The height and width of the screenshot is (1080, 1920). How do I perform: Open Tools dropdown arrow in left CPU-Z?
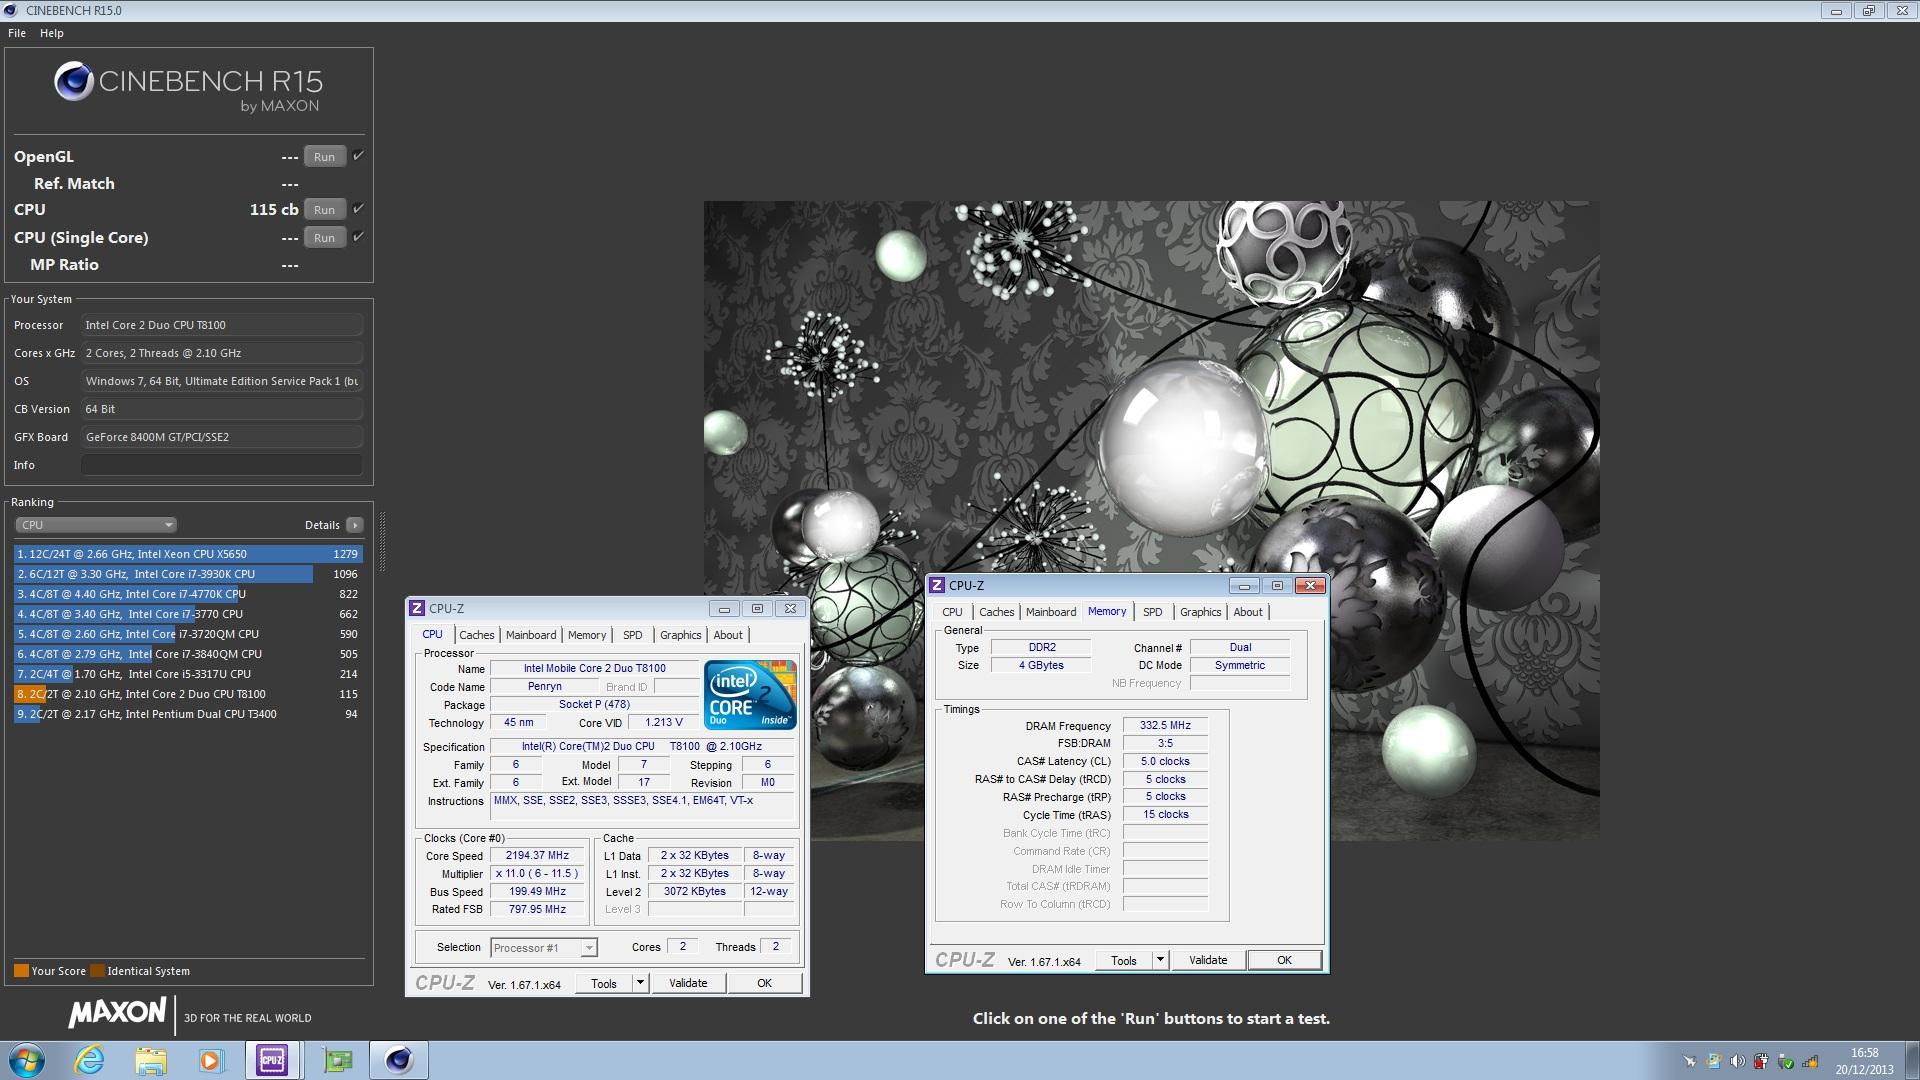click(x=640, y=983)
